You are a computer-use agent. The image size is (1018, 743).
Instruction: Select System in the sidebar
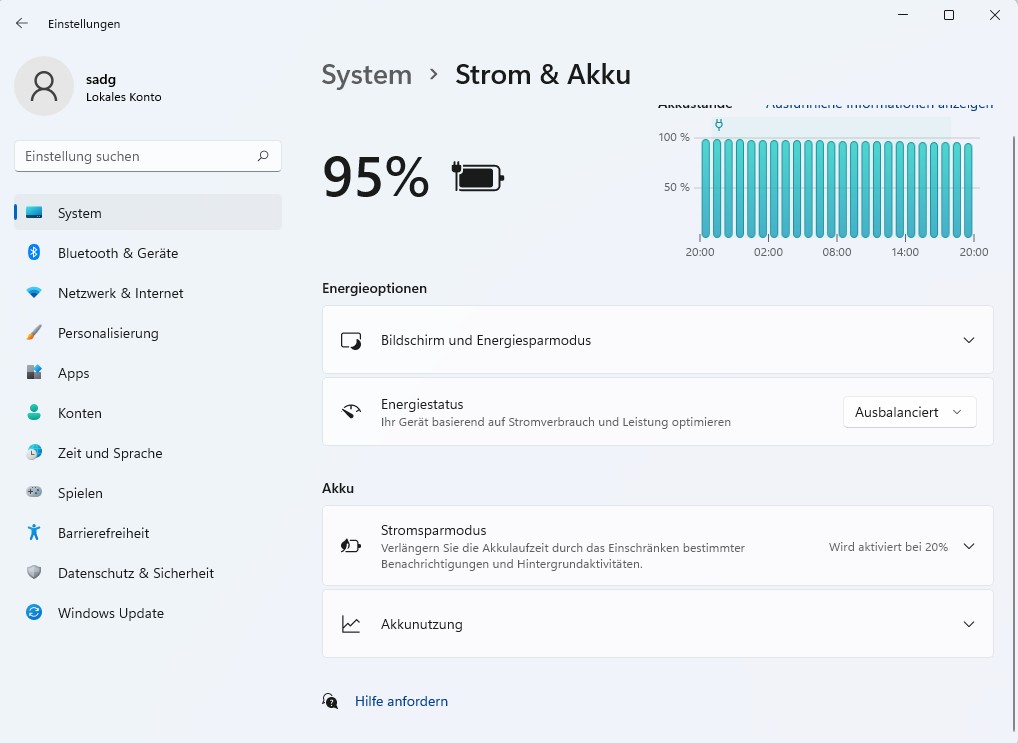click(80, 213)
